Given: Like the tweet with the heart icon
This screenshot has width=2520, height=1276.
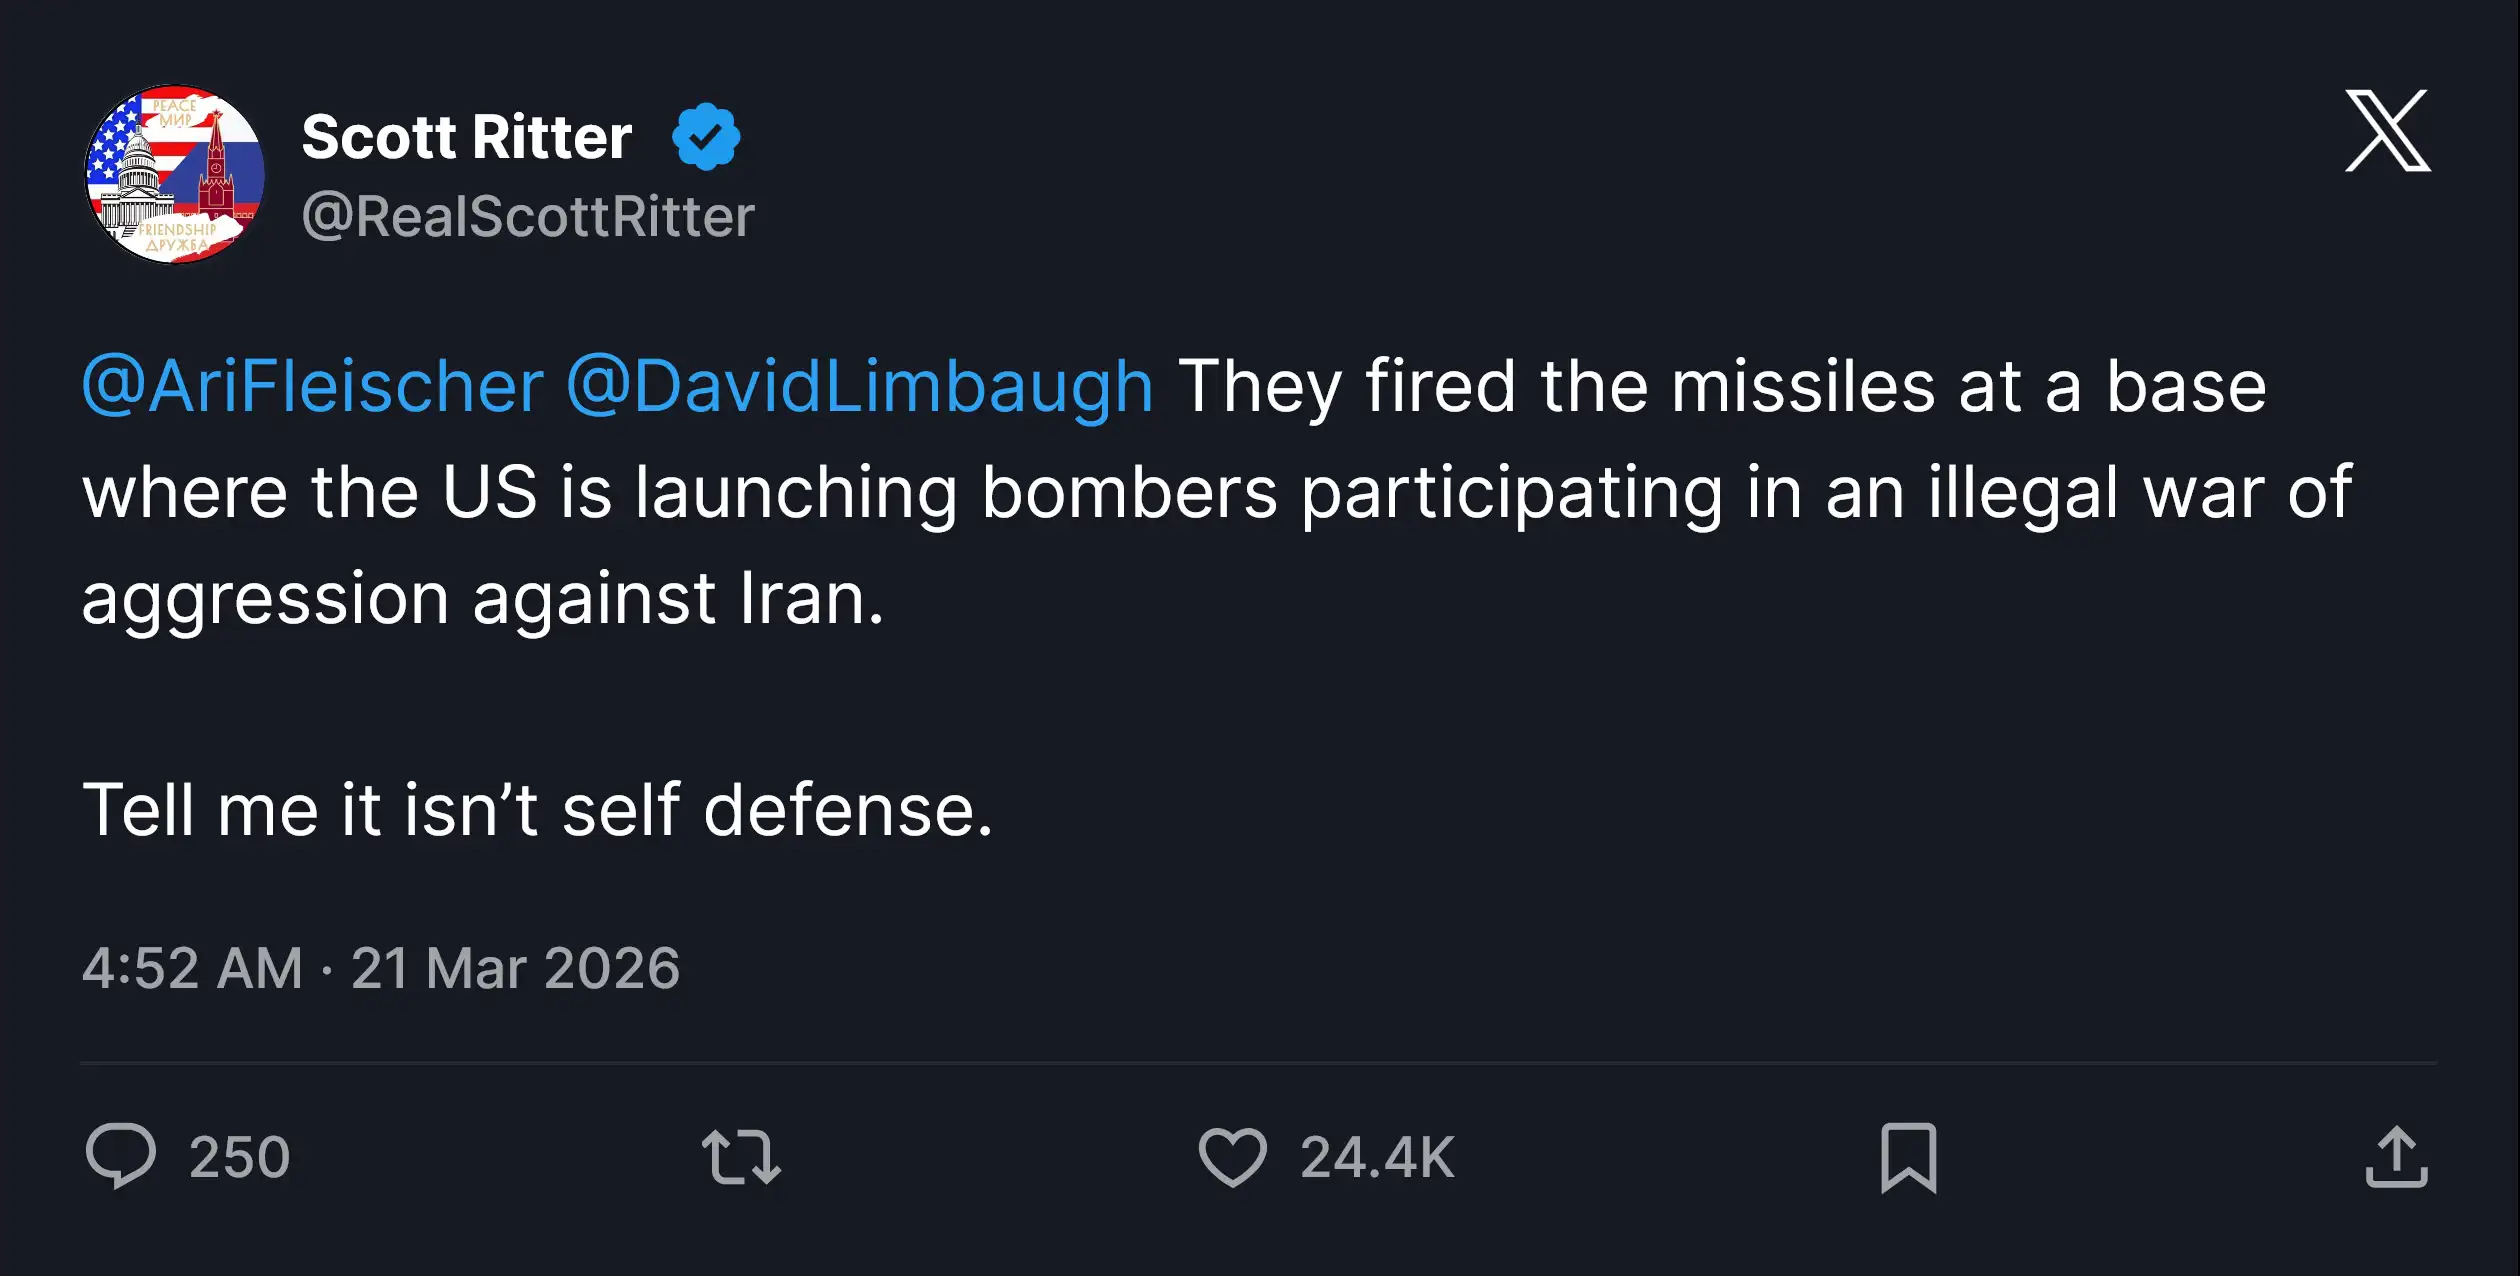Looking at the screenshot, I should coord(1232,1157).
